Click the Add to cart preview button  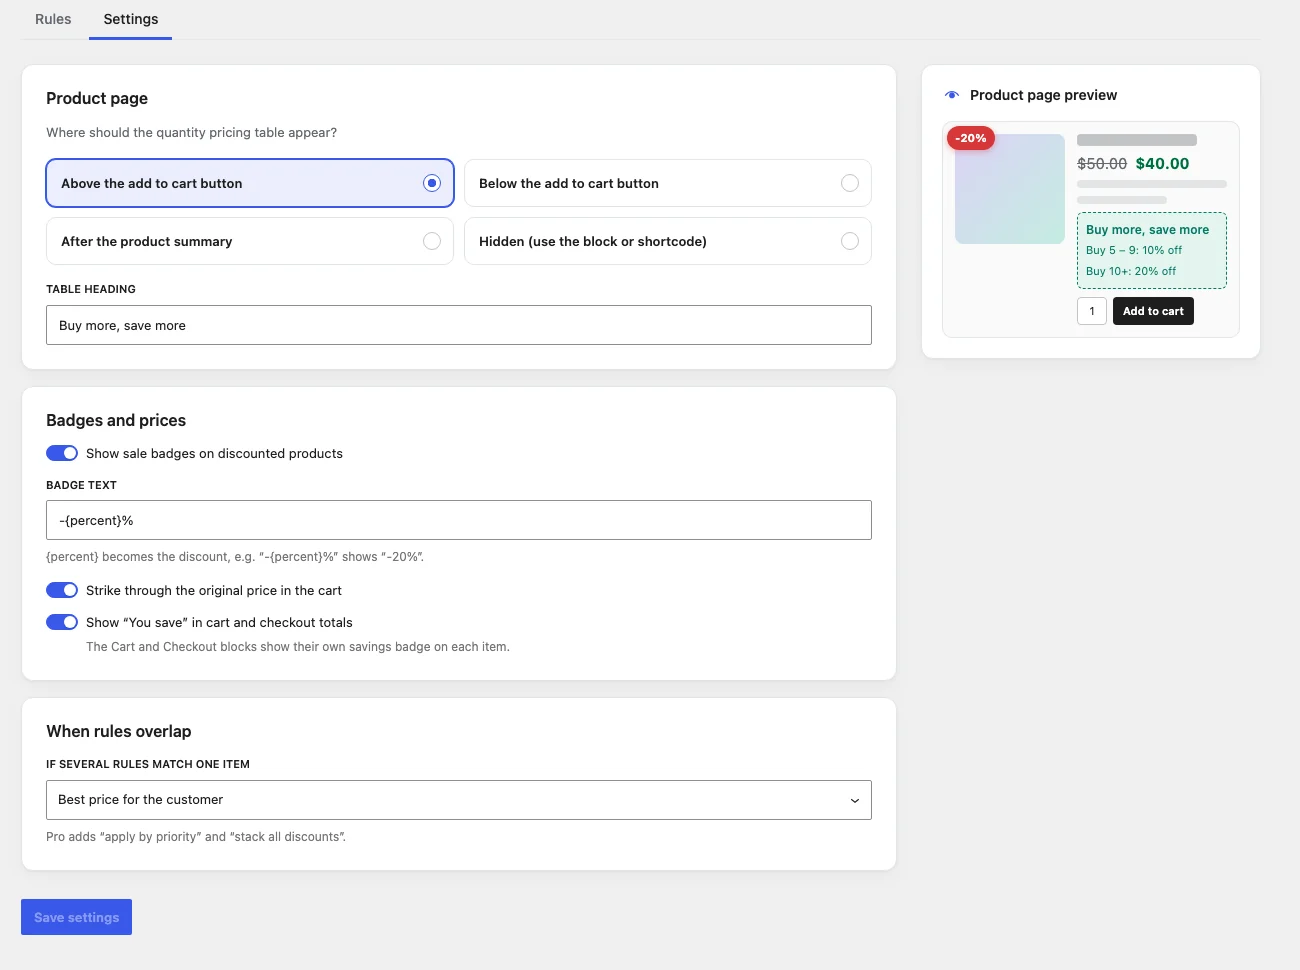pyautogui.click(x=1153, y=311)
